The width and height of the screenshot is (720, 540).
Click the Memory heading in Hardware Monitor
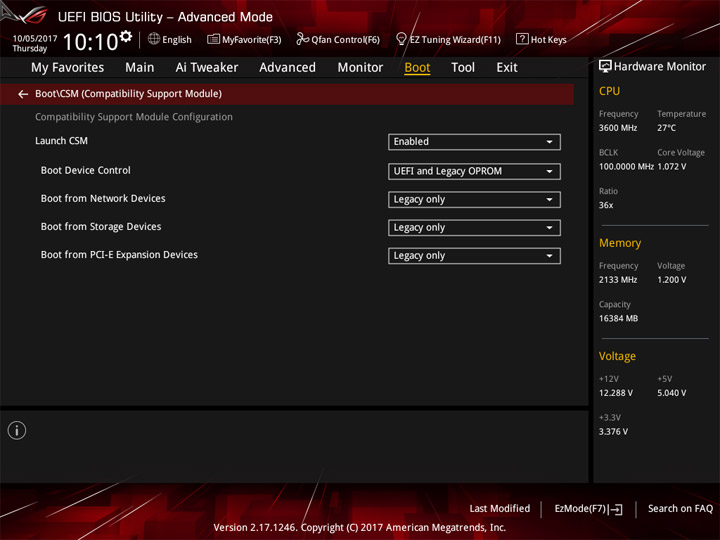click(619, 243)
